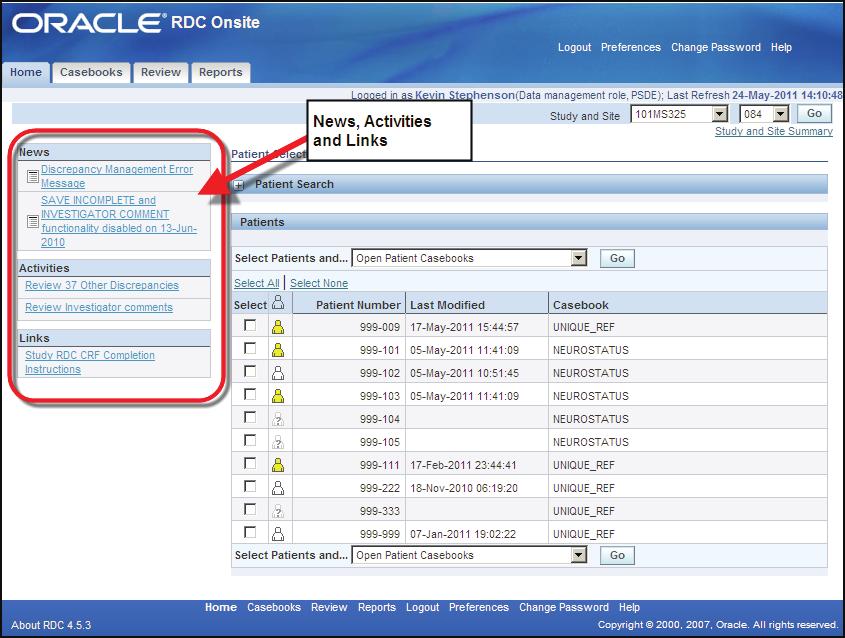Tick the checkbox for patient 999-333

click(250, 509)
